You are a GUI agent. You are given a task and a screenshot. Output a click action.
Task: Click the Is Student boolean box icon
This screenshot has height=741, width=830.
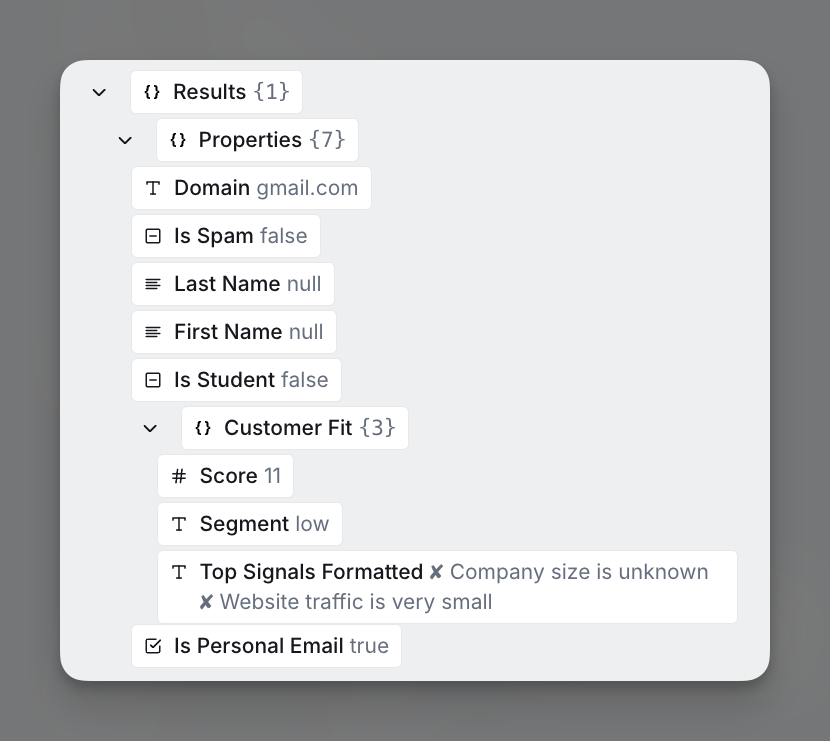[x=153, y=380]
